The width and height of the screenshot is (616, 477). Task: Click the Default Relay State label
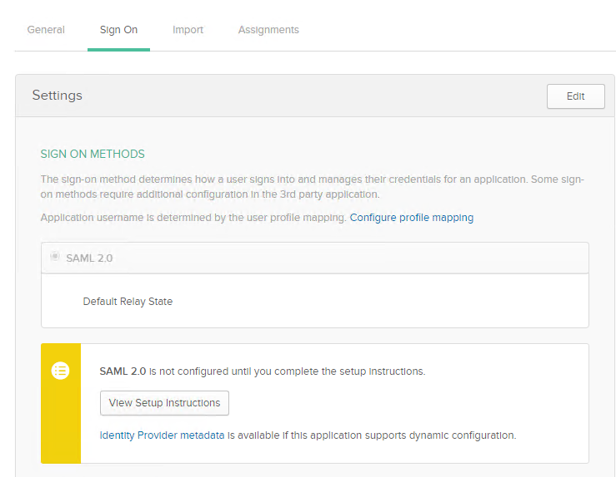[x=128, y=301]
